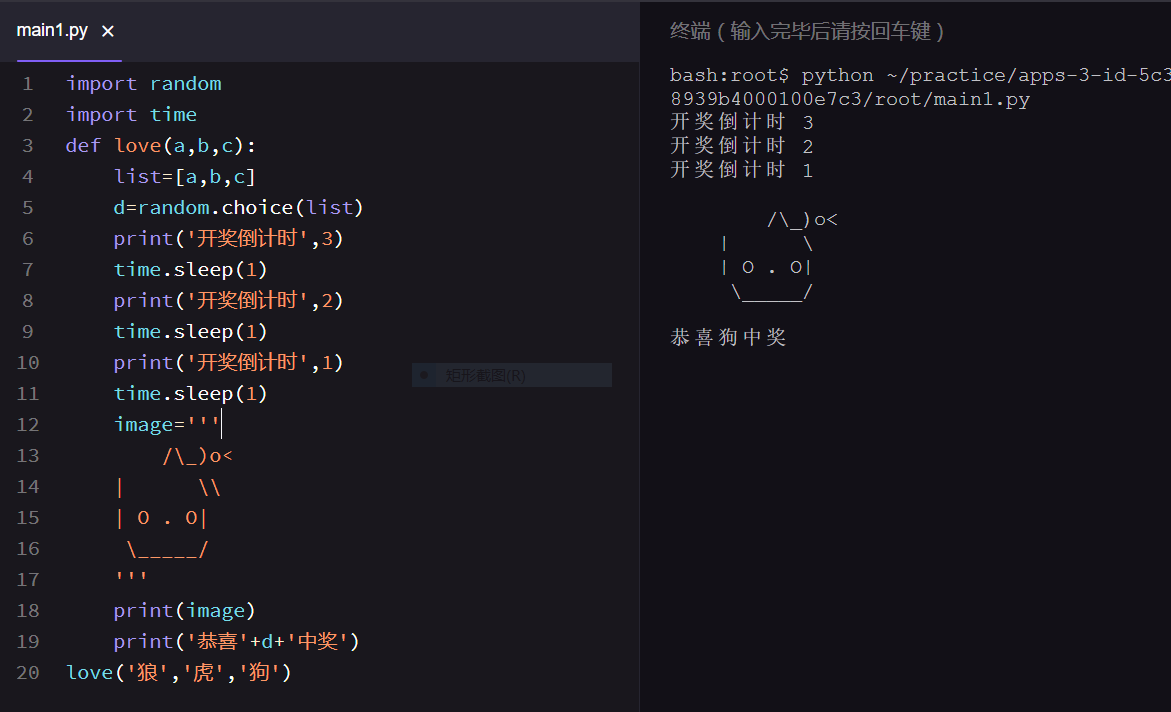
Task: Click the 恭喜狗中奖 output text
Action: coord(725,338)
